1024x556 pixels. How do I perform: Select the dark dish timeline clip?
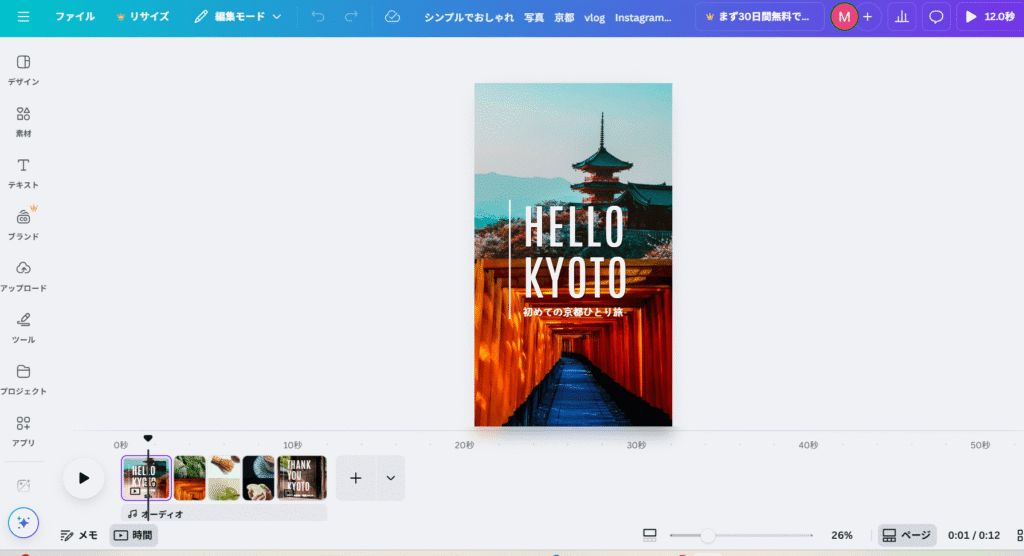[259, 478]
